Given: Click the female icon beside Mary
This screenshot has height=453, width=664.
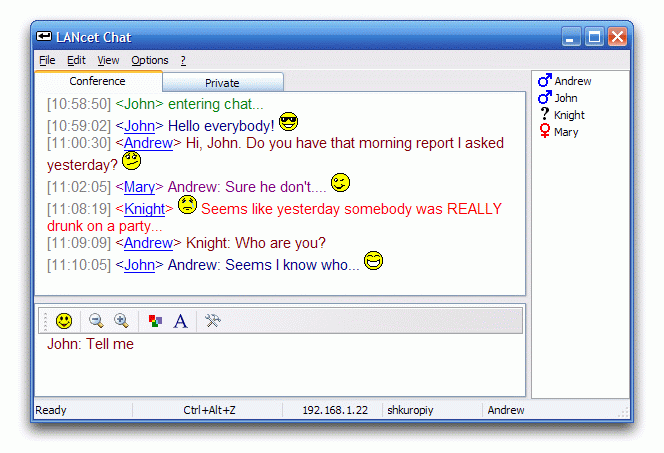Looking at the screenshot, I should (x=545, y=132).
